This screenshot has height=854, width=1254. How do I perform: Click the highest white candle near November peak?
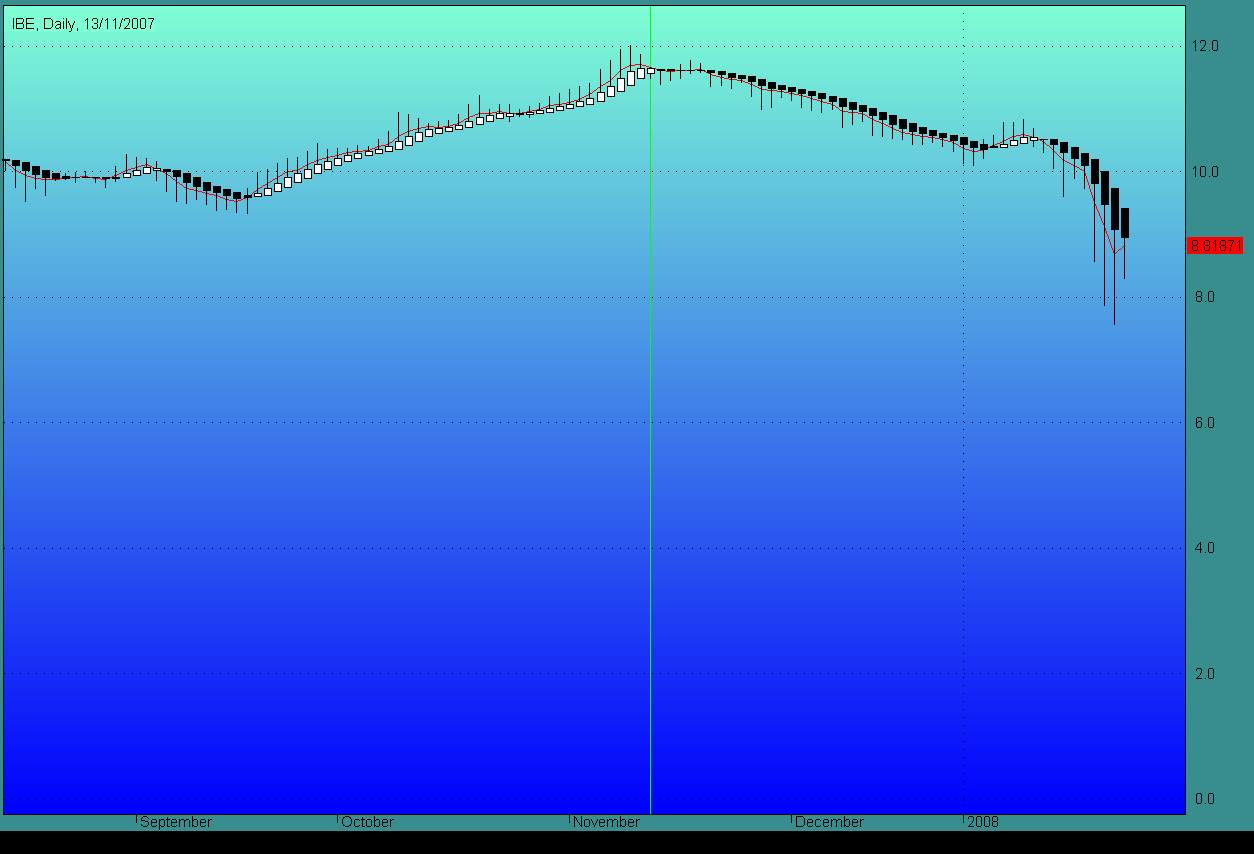[641, 72]
